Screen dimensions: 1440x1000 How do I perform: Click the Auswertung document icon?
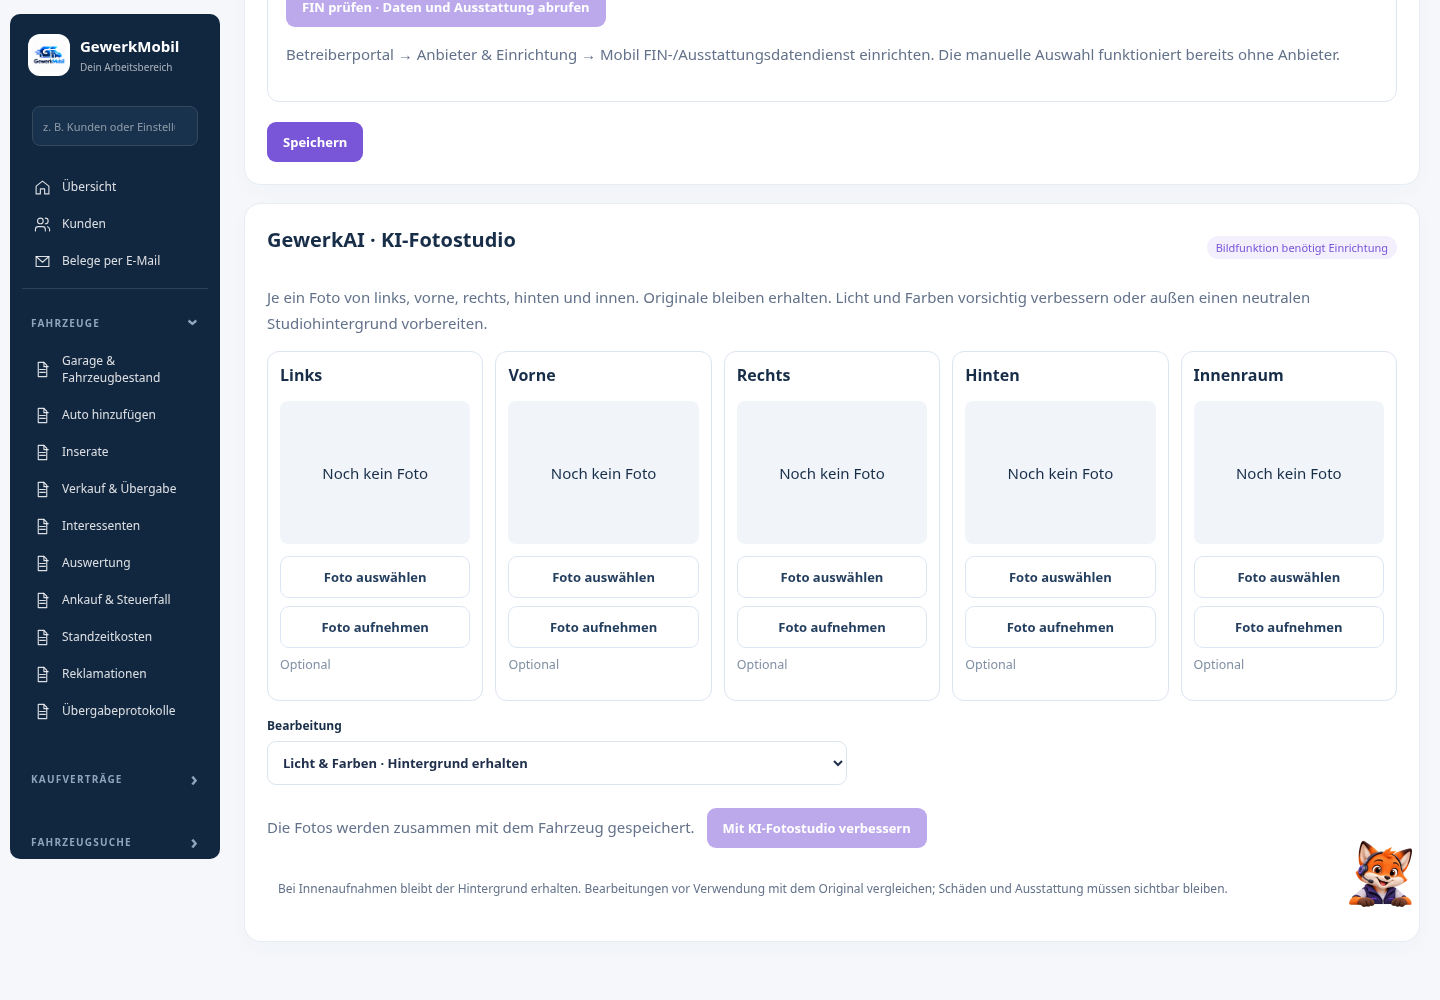tap(42, 563)
